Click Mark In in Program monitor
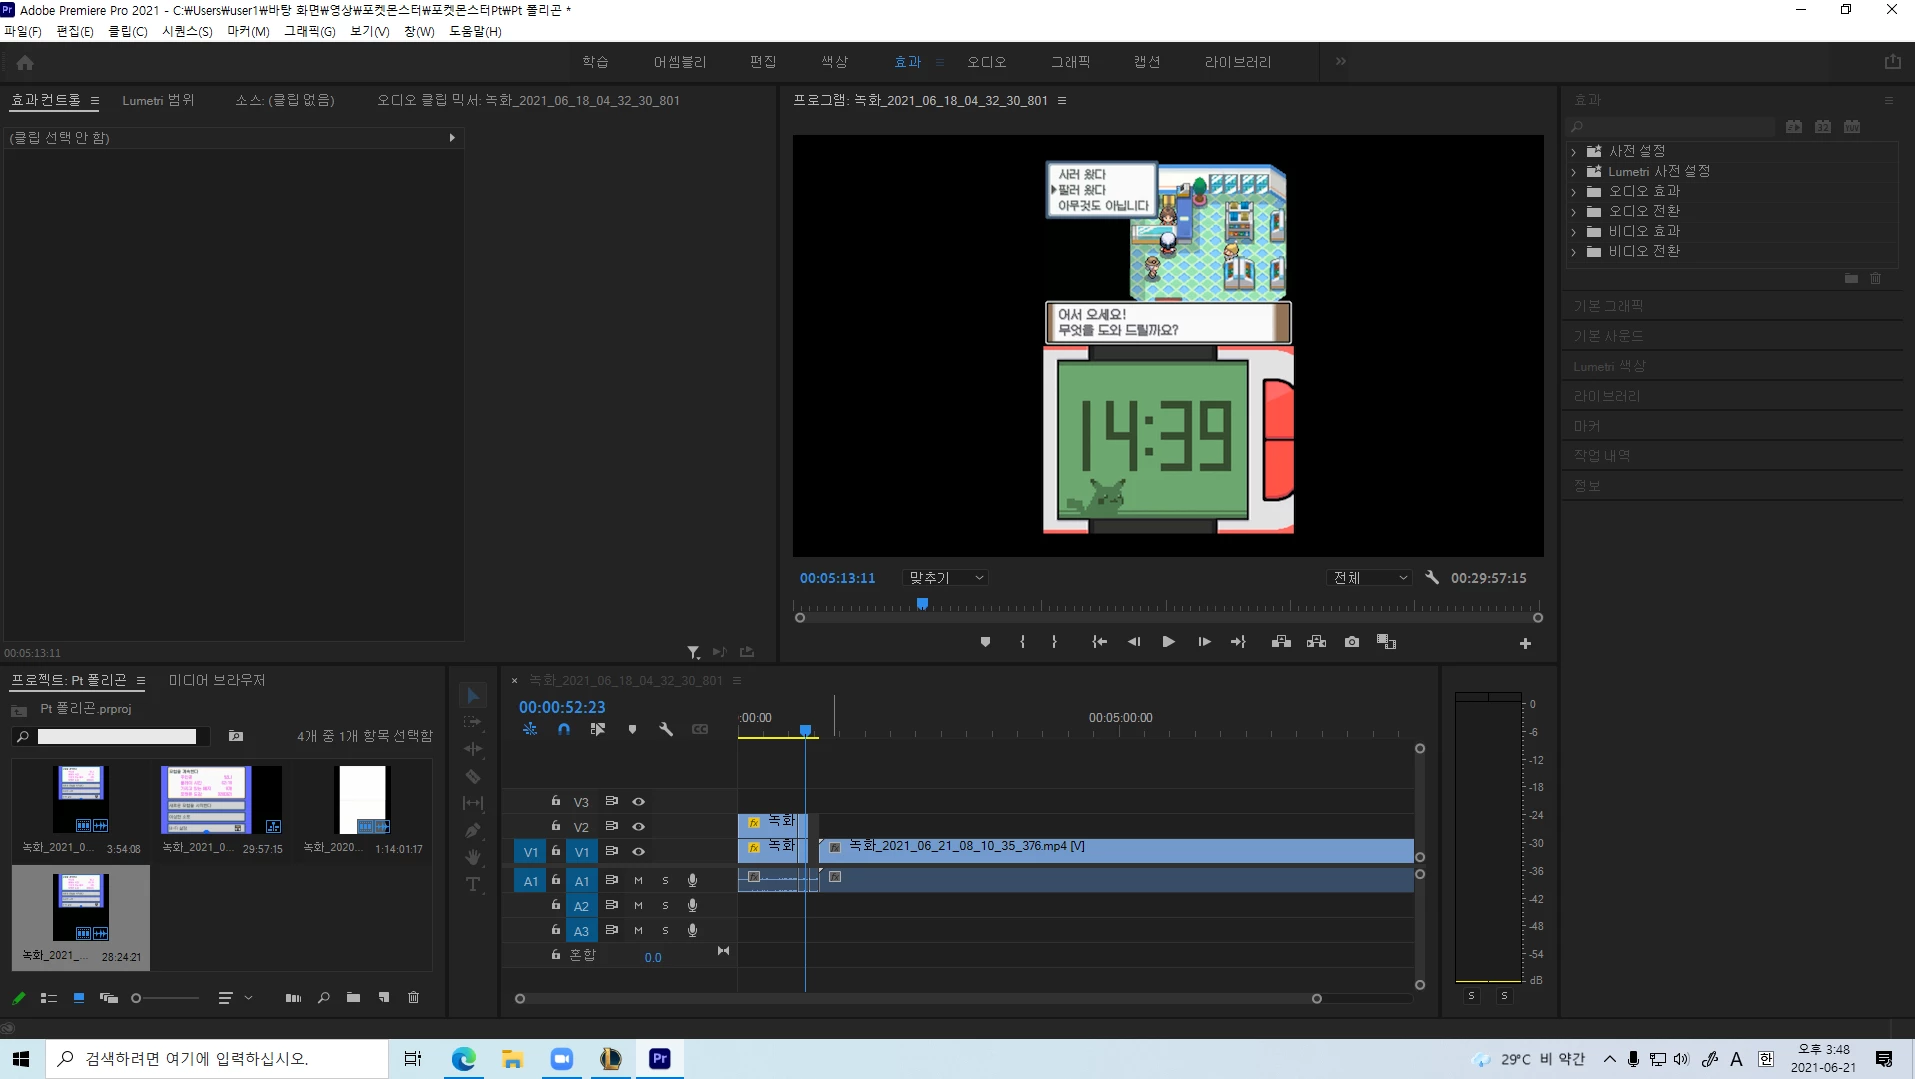Image resolution: width=1915 pixels, height=1079 pixels. 1022,642
